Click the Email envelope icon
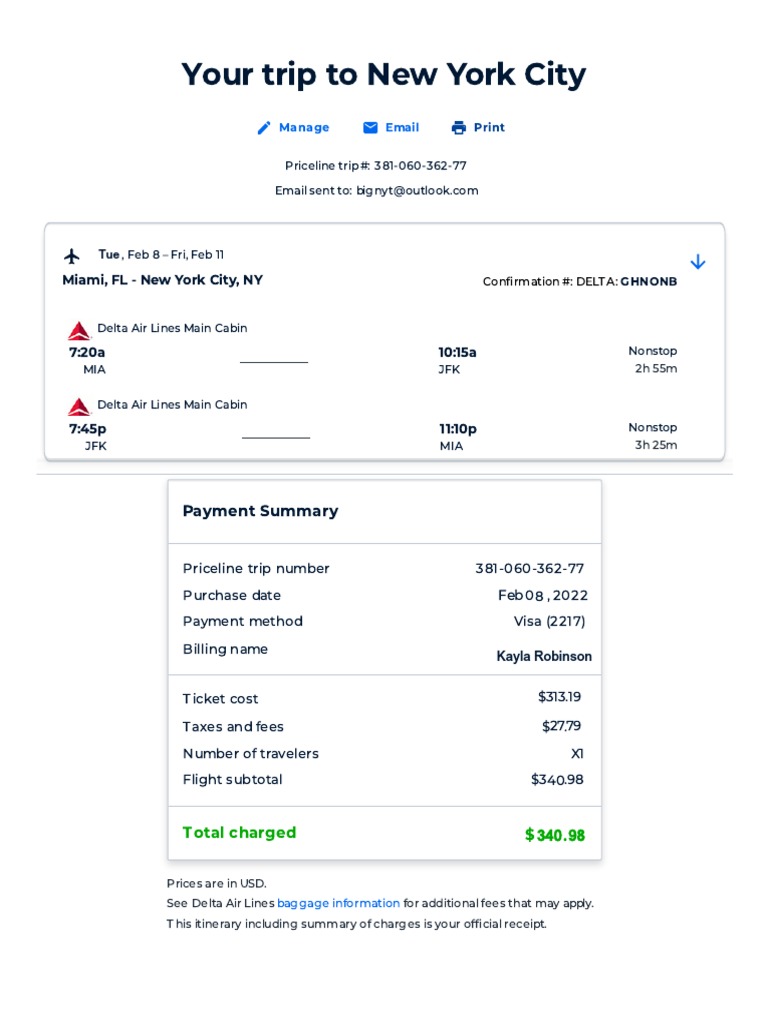Image resolution: width=768 pixels, height=1024 pixels. [370, 128]
